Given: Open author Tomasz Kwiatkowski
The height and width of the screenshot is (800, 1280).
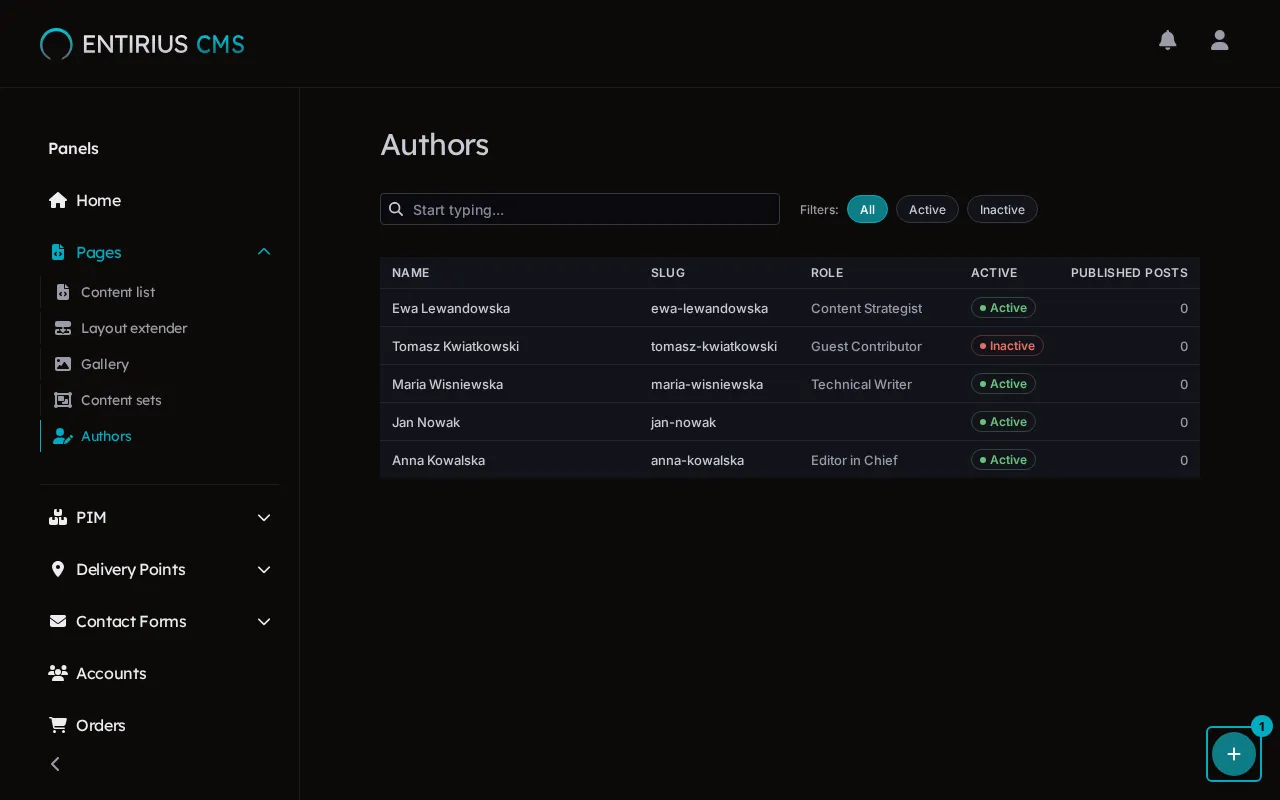Looking at the screenshot, I should coord(455,346).
